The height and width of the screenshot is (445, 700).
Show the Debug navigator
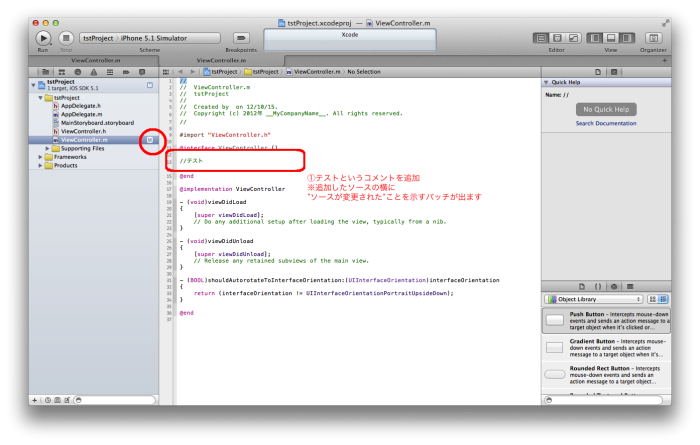[110, 72]
